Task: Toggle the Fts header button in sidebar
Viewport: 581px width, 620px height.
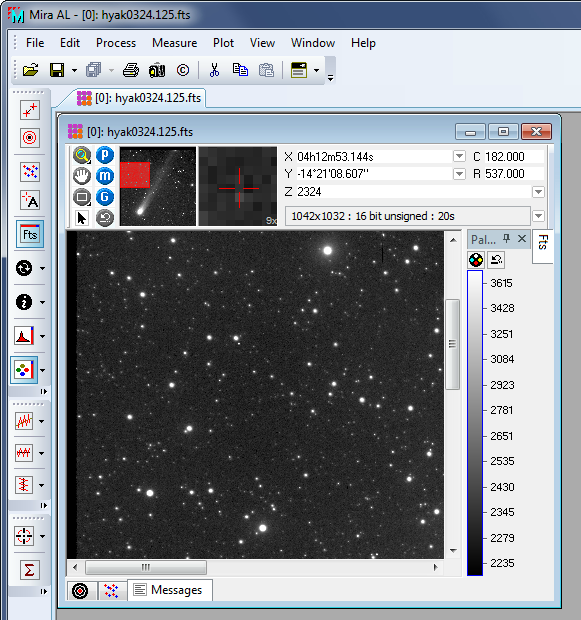Action: (x=30, y=234)
